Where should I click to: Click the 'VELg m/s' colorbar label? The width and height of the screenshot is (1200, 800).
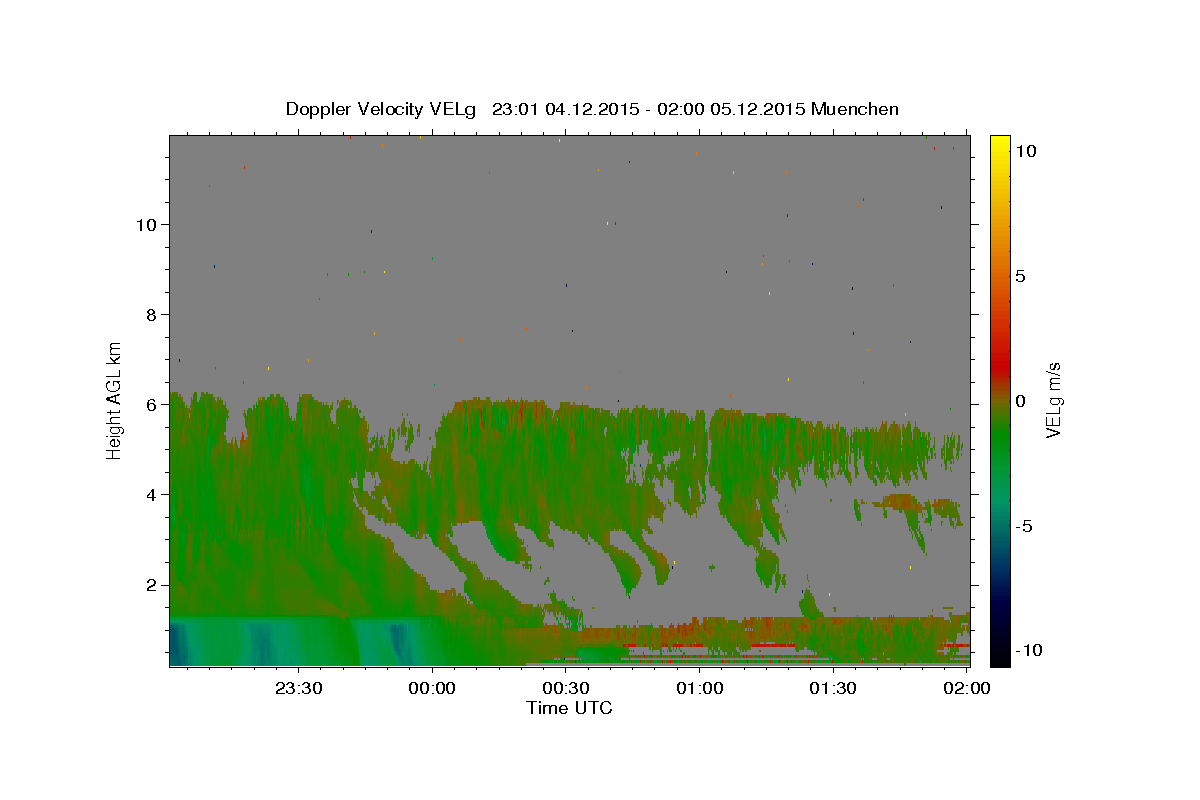click(1053, 399)
